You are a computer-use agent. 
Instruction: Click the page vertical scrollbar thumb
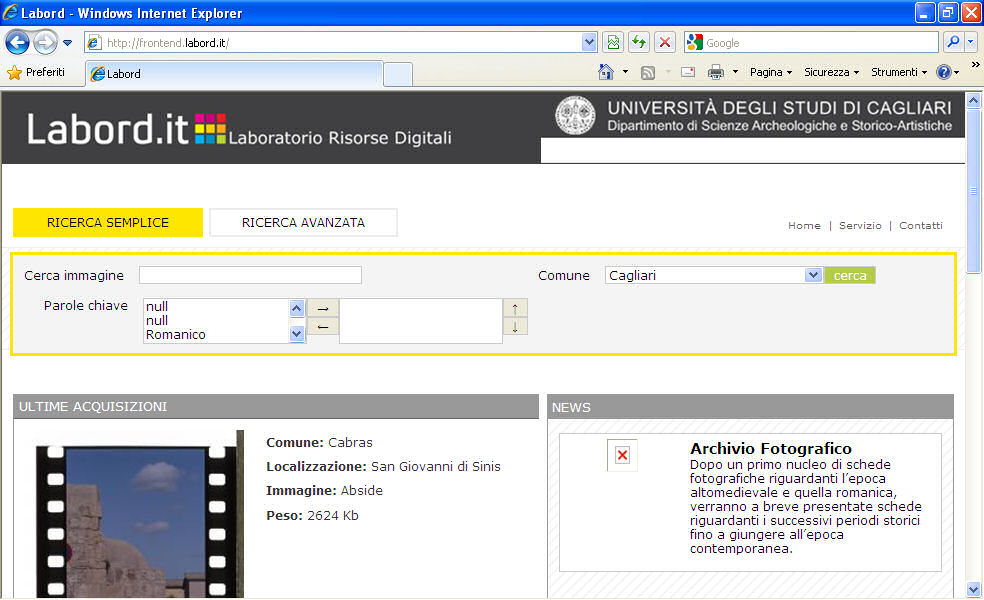[x=973, y=191]
